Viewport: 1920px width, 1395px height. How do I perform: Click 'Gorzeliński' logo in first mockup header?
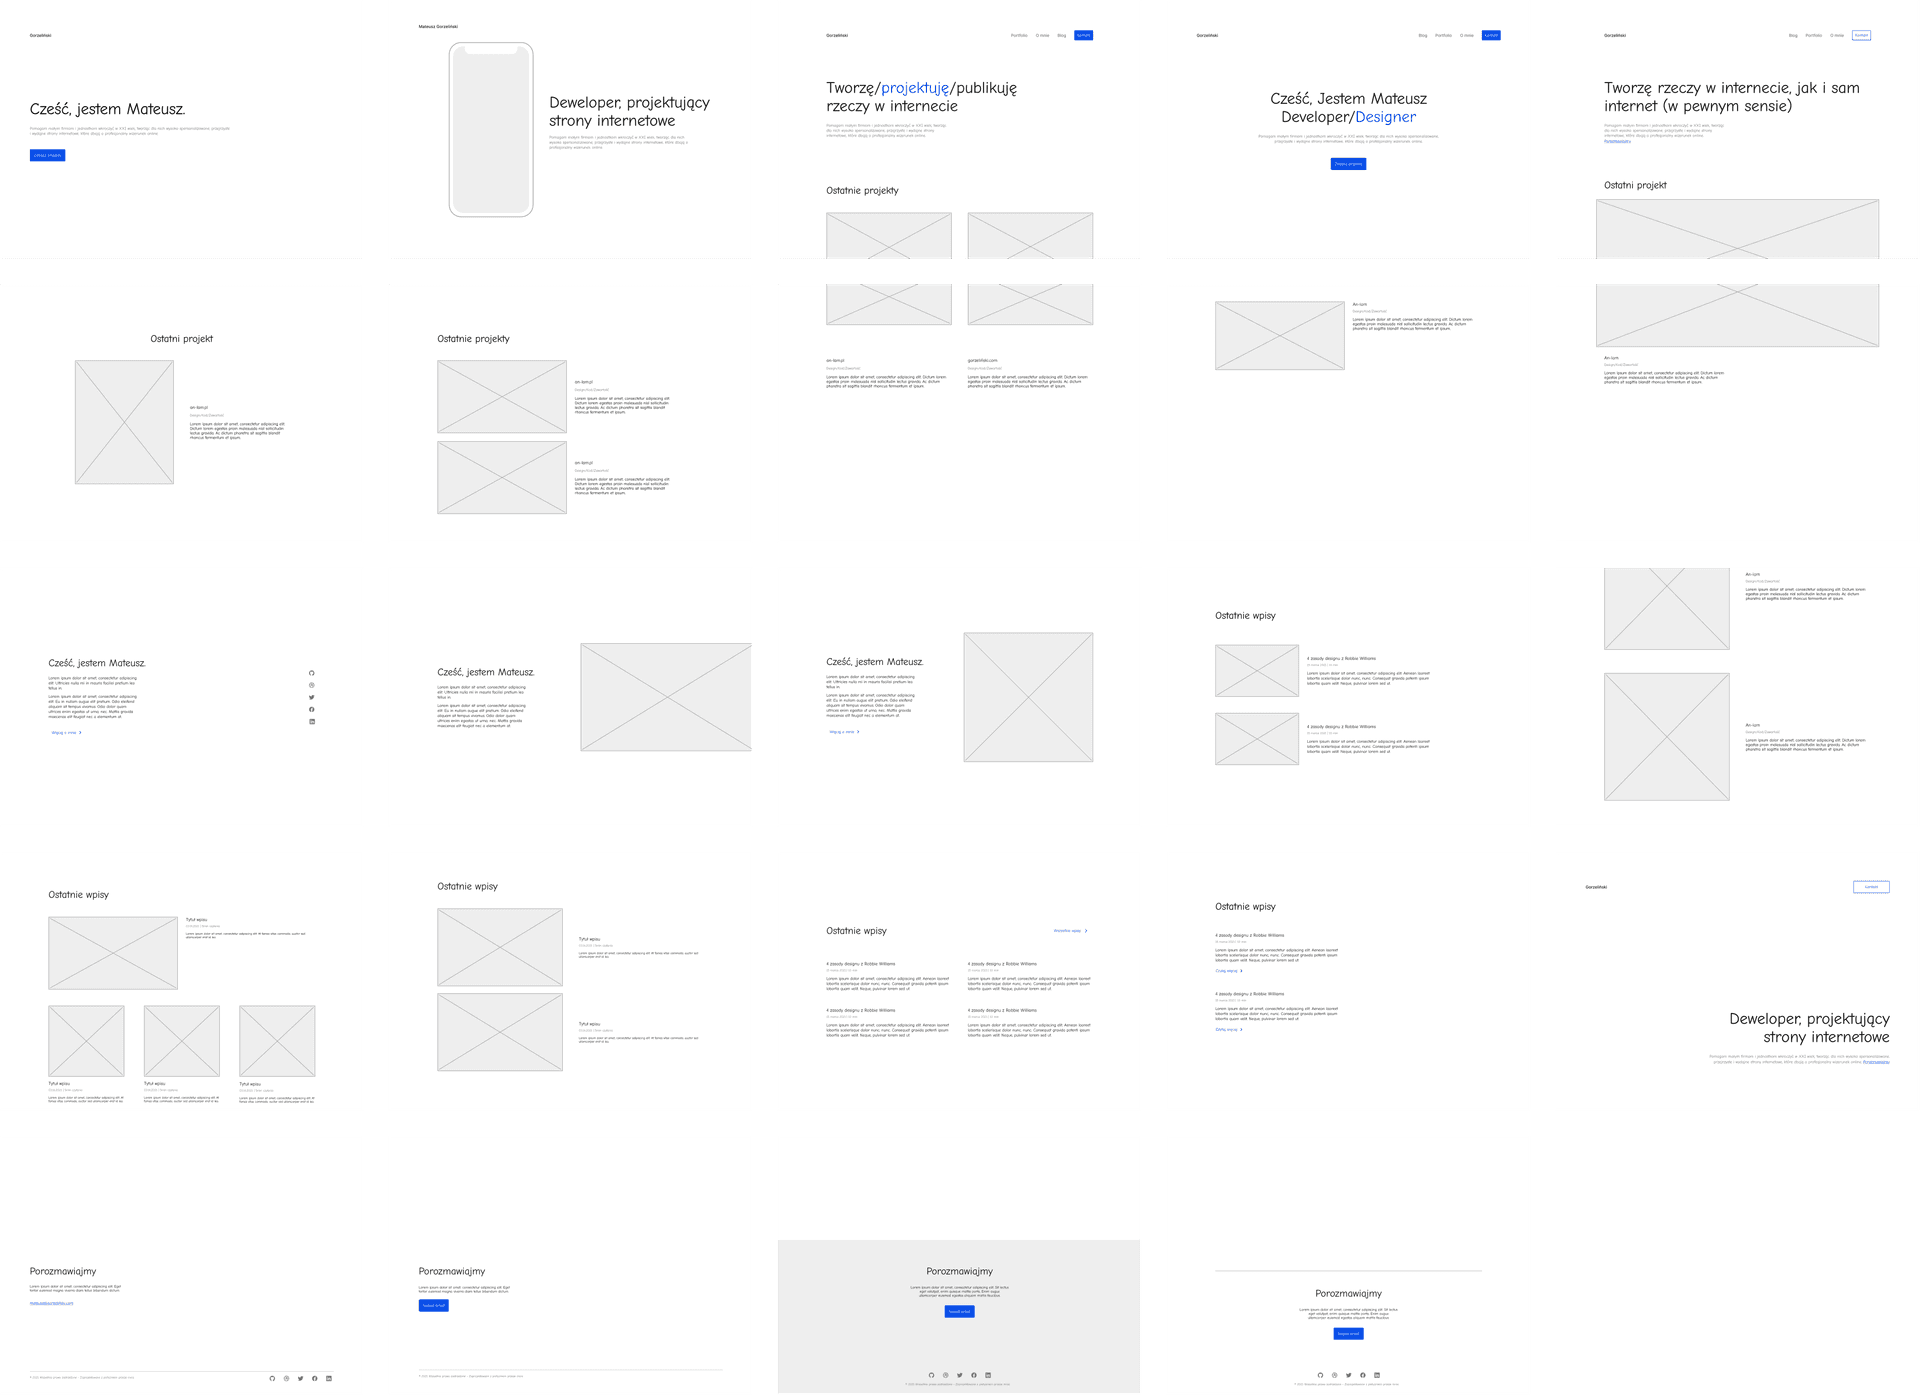[40, 35]
